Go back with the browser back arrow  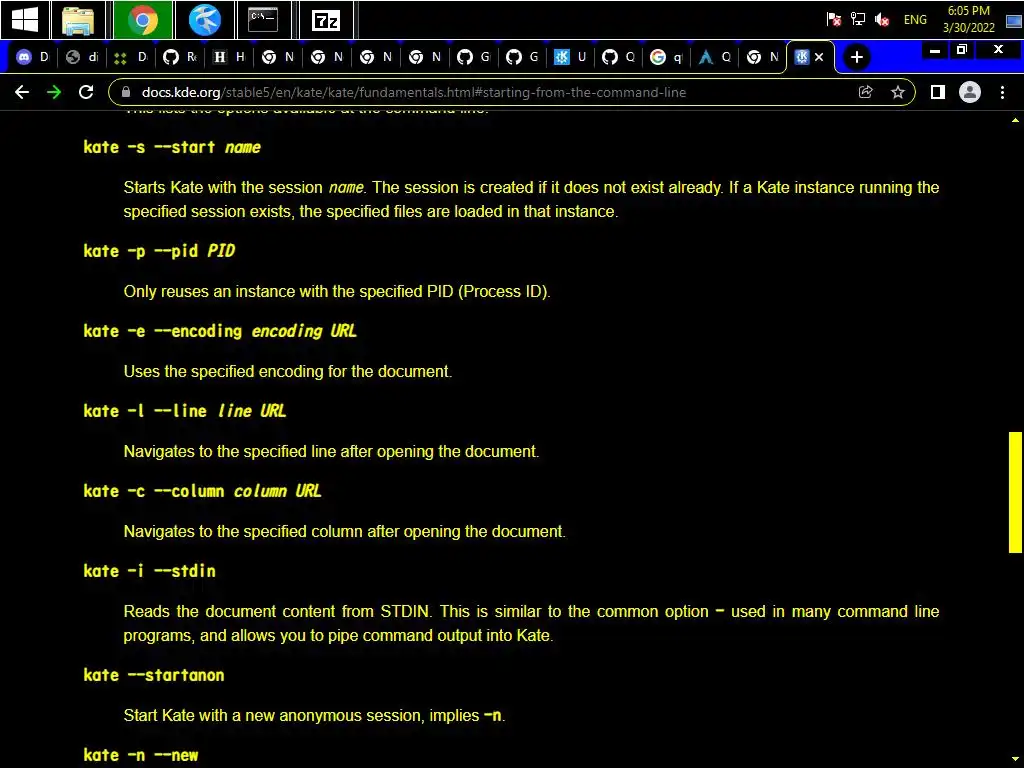pyautogui.click(x=22, y=92)
